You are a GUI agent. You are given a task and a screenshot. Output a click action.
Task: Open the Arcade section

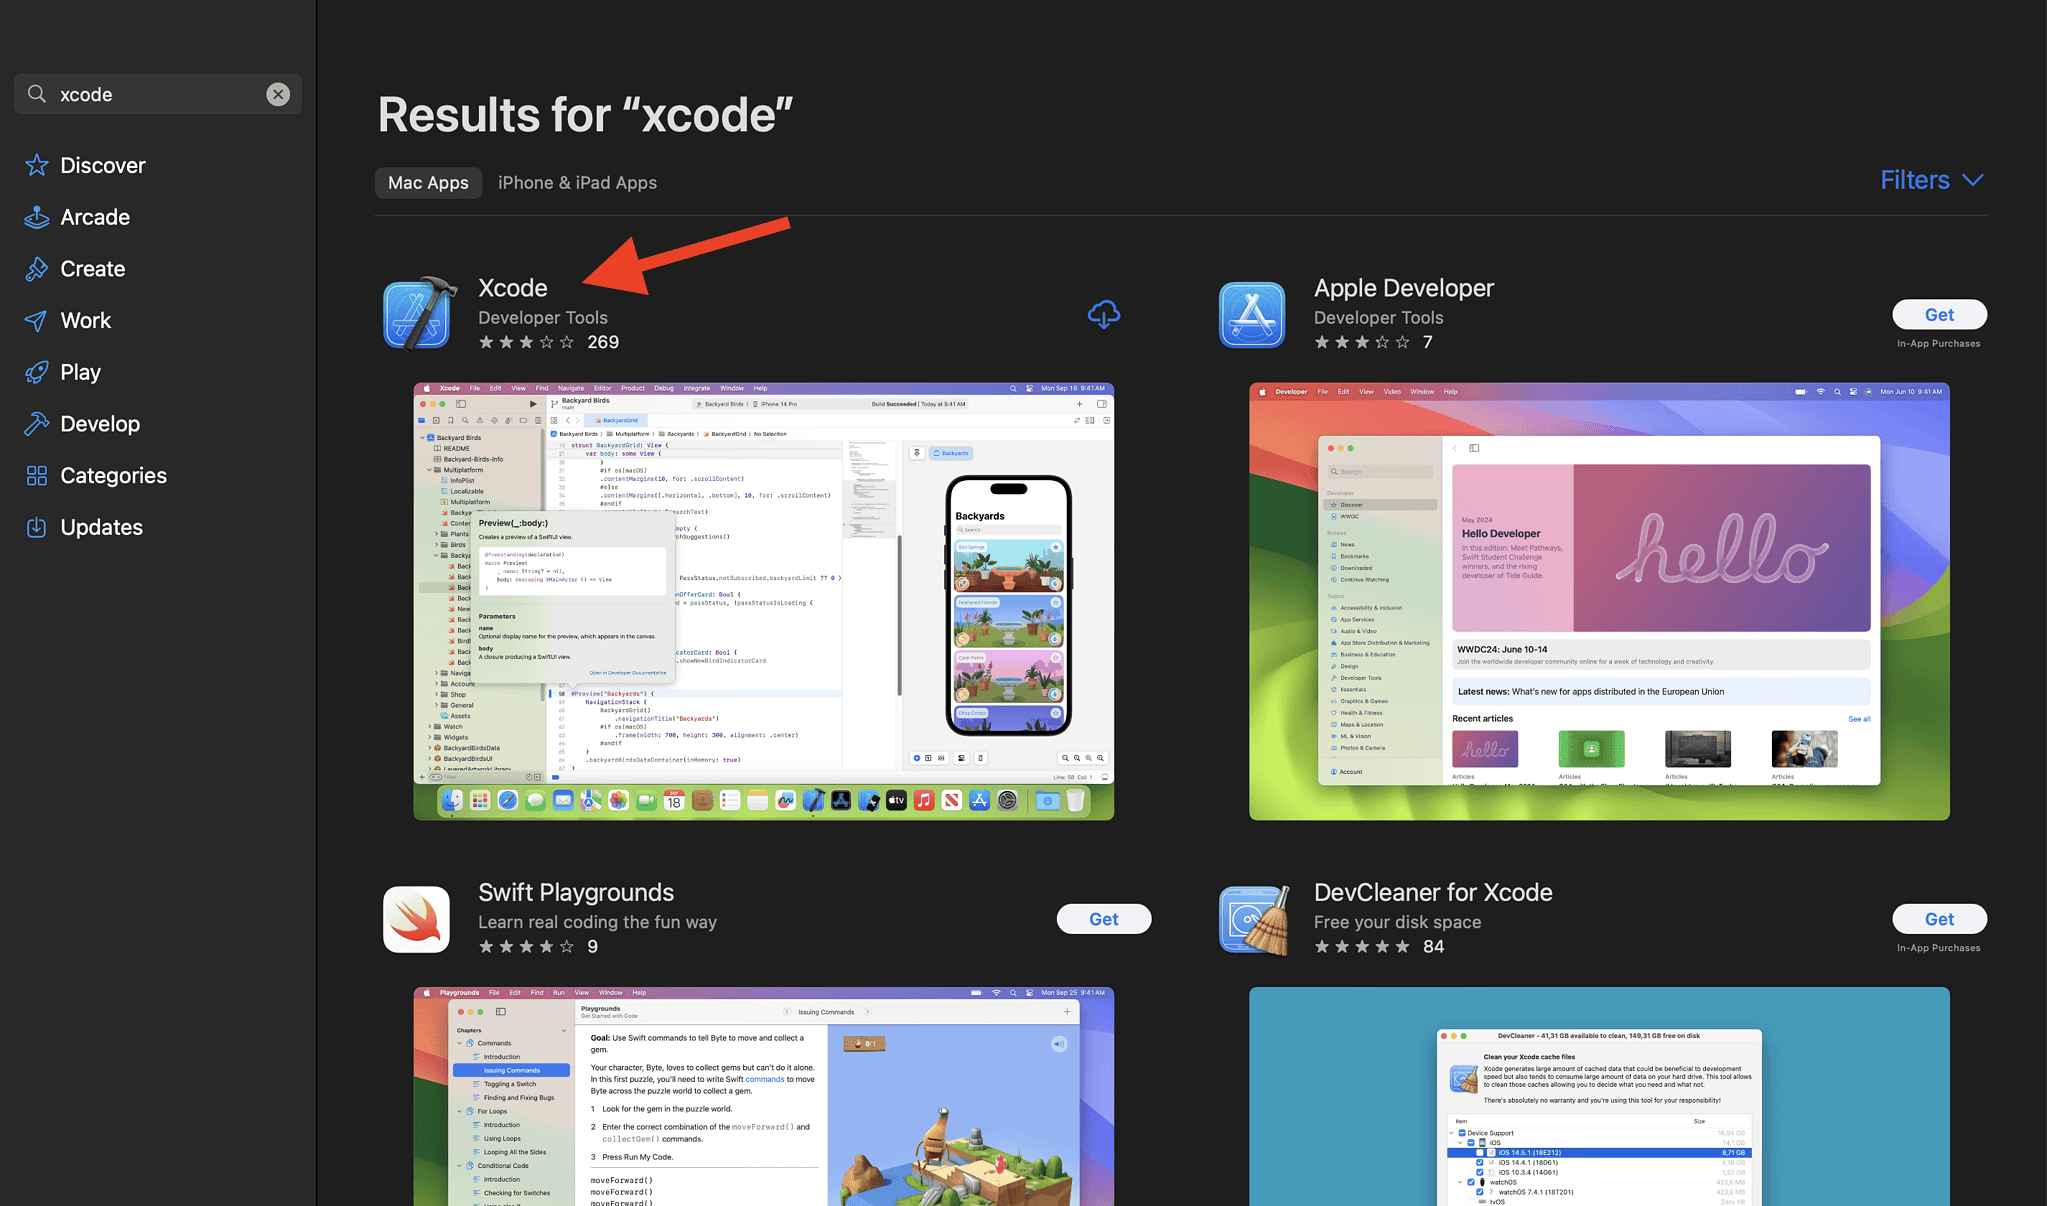[95, 217]
